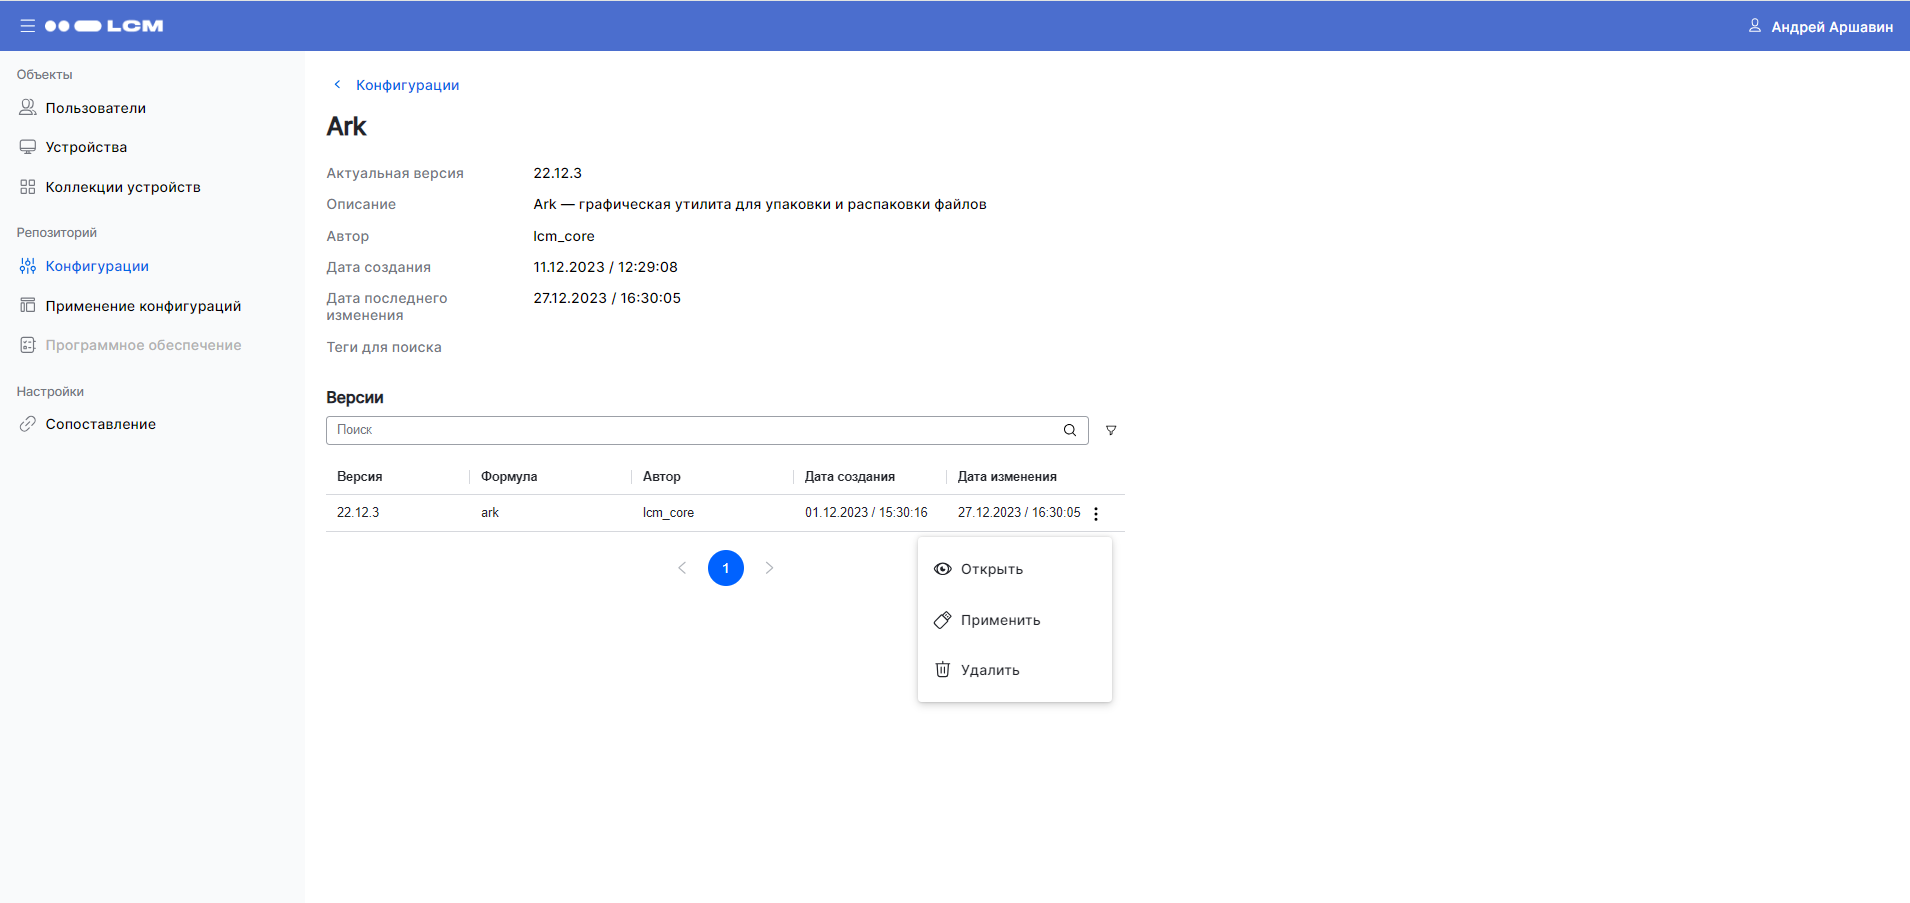The height and width of the screenshot is (903, 1910).
Task: Click the Конфигурации sidebar icon
Action: pos(28,266)
